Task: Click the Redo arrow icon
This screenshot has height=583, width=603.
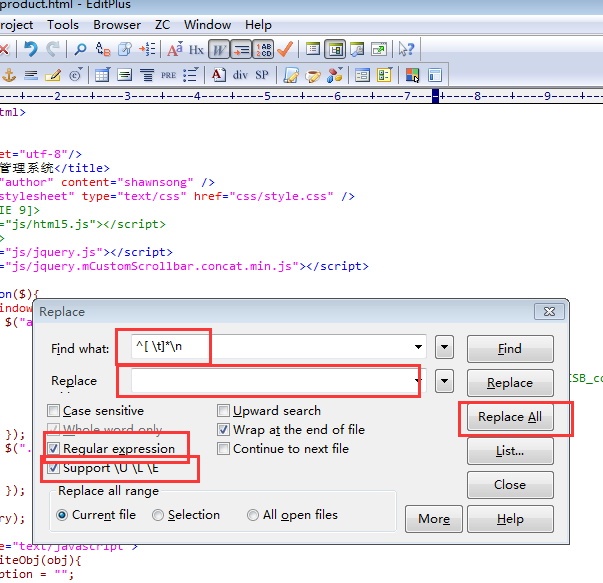Action: (53, 49)
